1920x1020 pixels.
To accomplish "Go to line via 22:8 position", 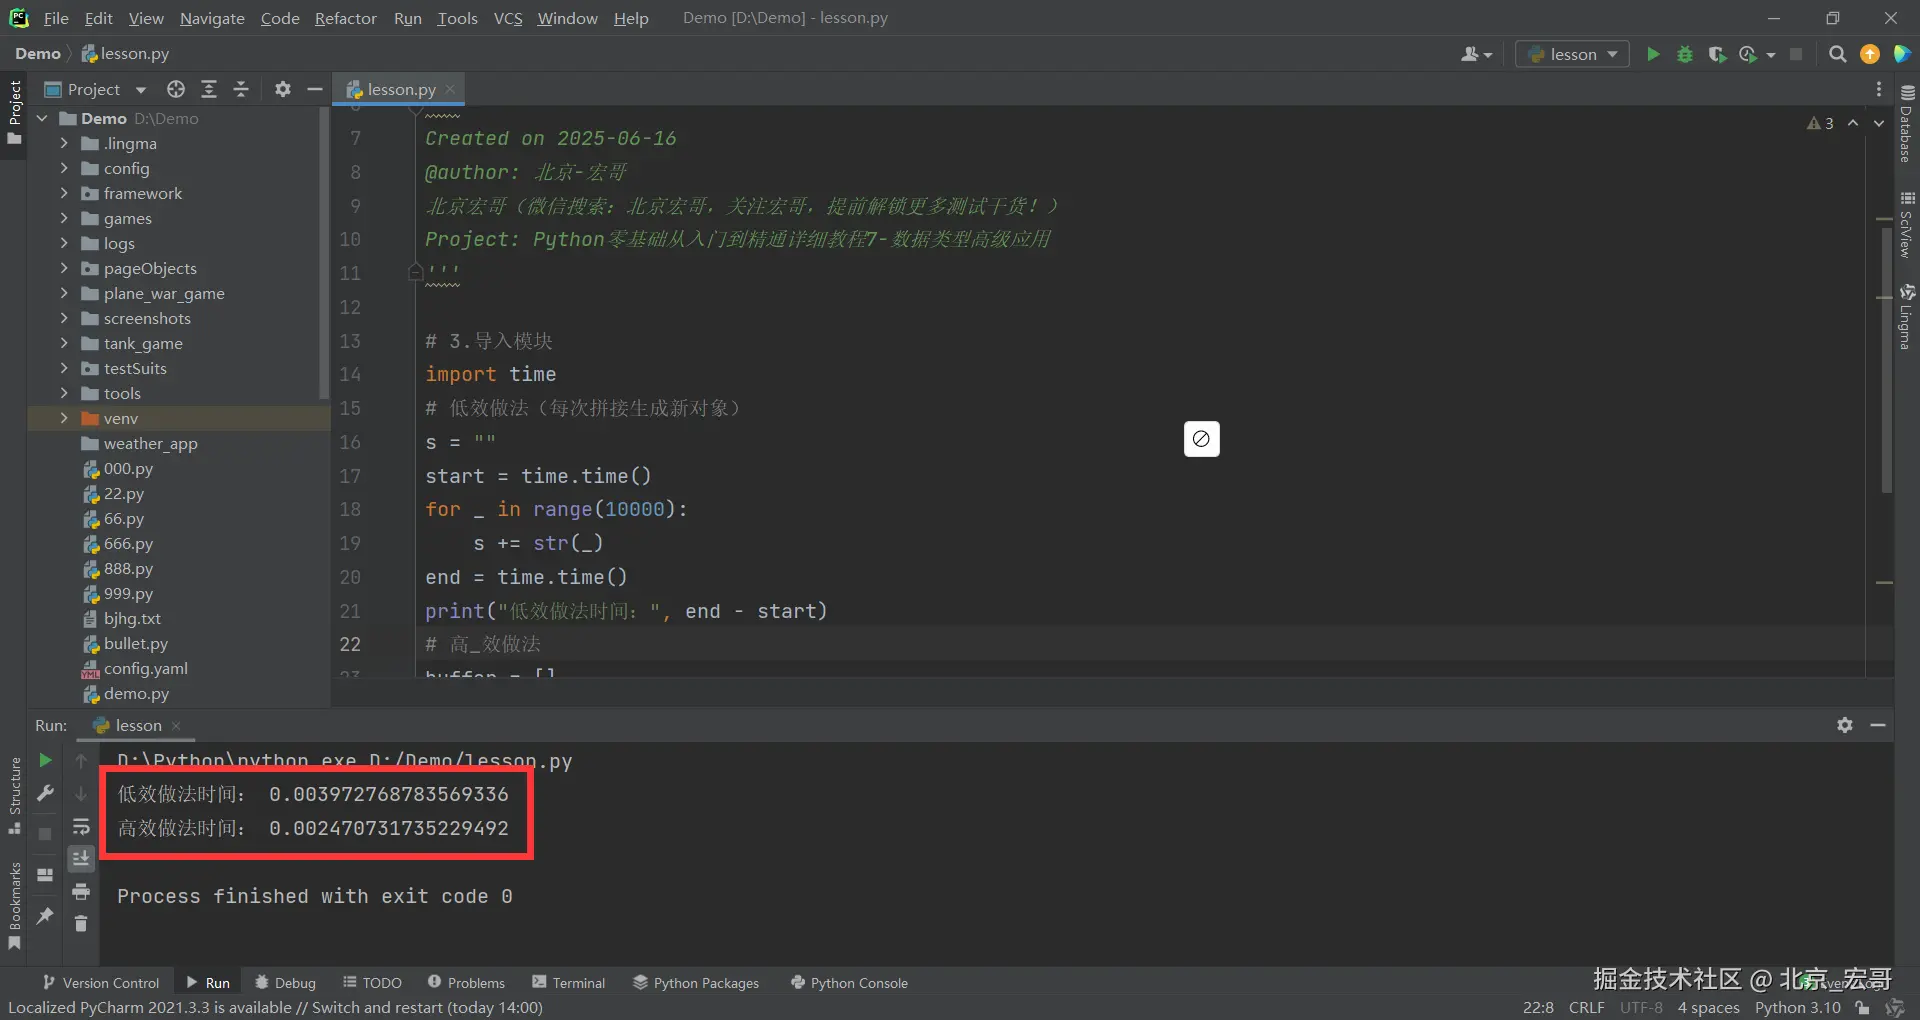I will point(1538,1008).
